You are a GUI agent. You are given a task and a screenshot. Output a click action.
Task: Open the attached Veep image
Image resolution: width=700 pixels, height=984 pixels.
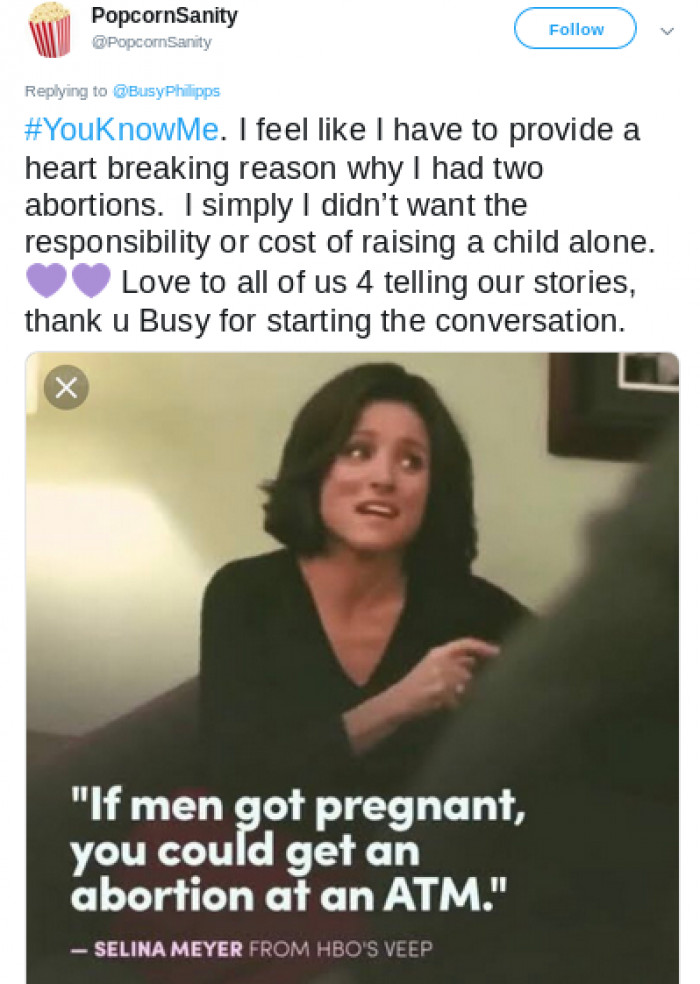click(x=352, y=668)
